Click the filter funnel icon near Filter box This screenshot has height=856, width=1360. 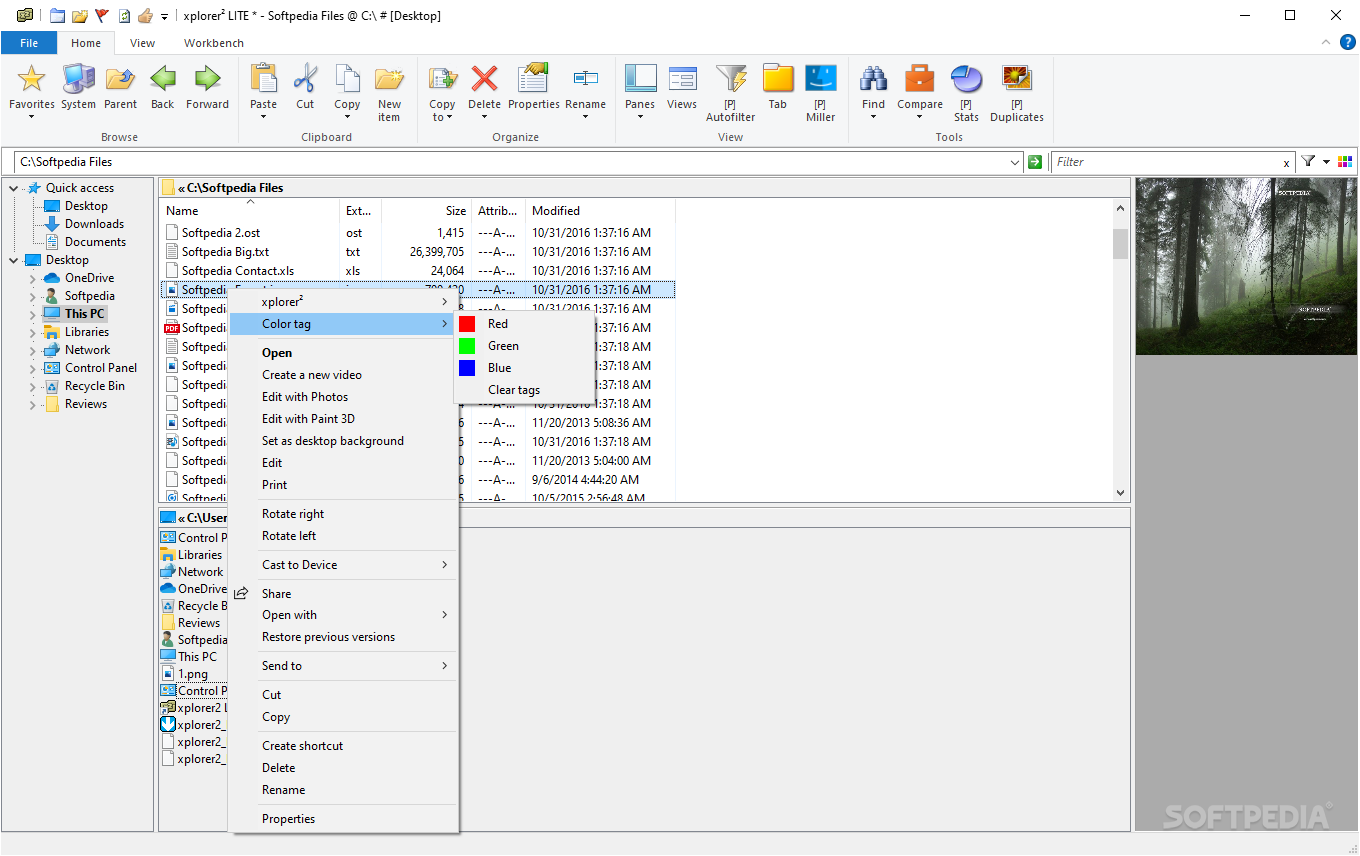(1308, 161)
